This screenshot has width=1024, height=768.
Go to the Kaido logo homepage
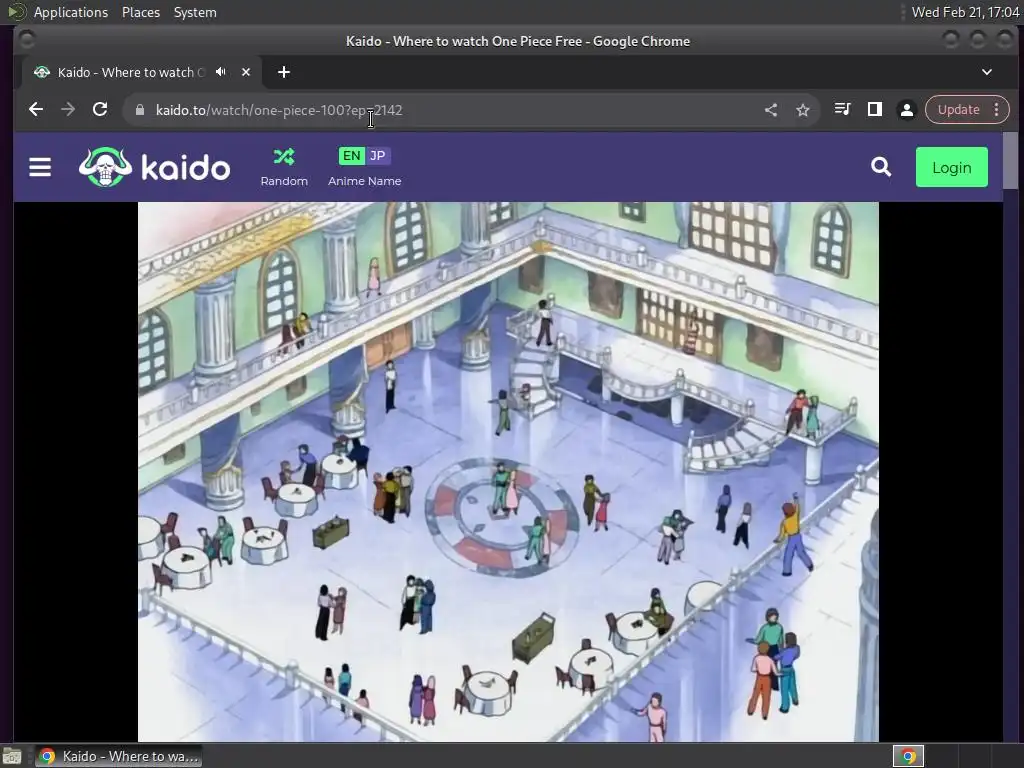click(x=155, y=167)
